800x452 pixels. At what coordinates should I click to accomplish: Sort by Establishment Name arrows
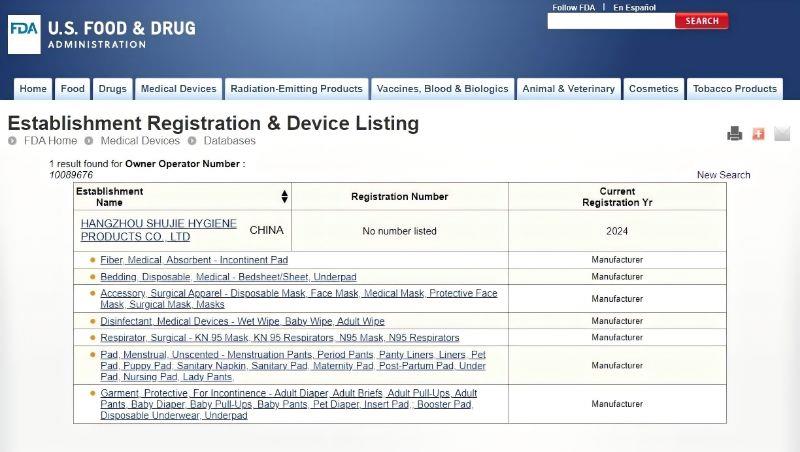pos(284,196)
